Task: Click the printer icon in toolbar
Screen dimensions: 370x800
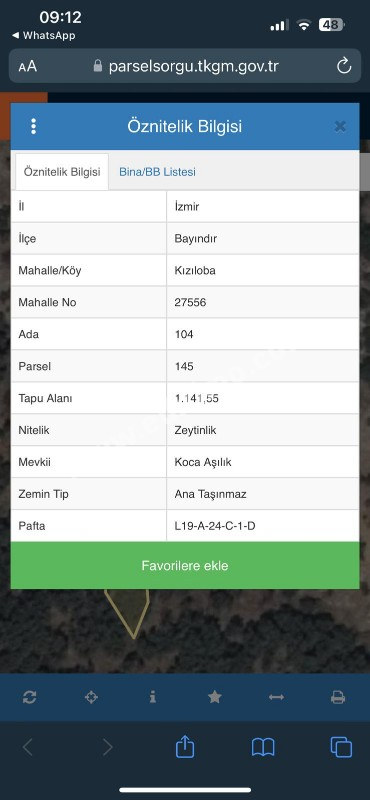Action: click(338, 697)
